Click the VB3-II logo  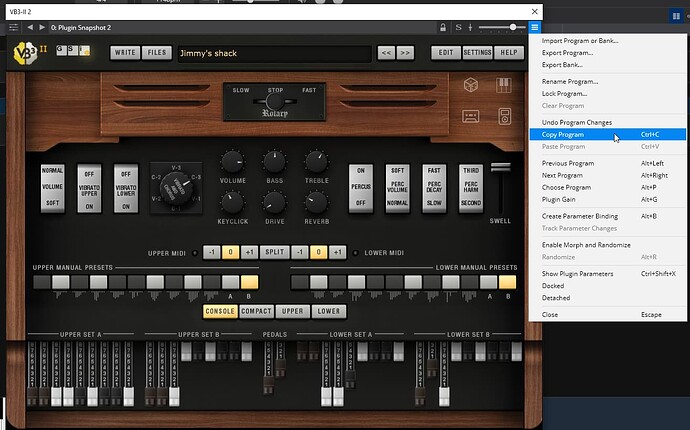tap(28, 53)
